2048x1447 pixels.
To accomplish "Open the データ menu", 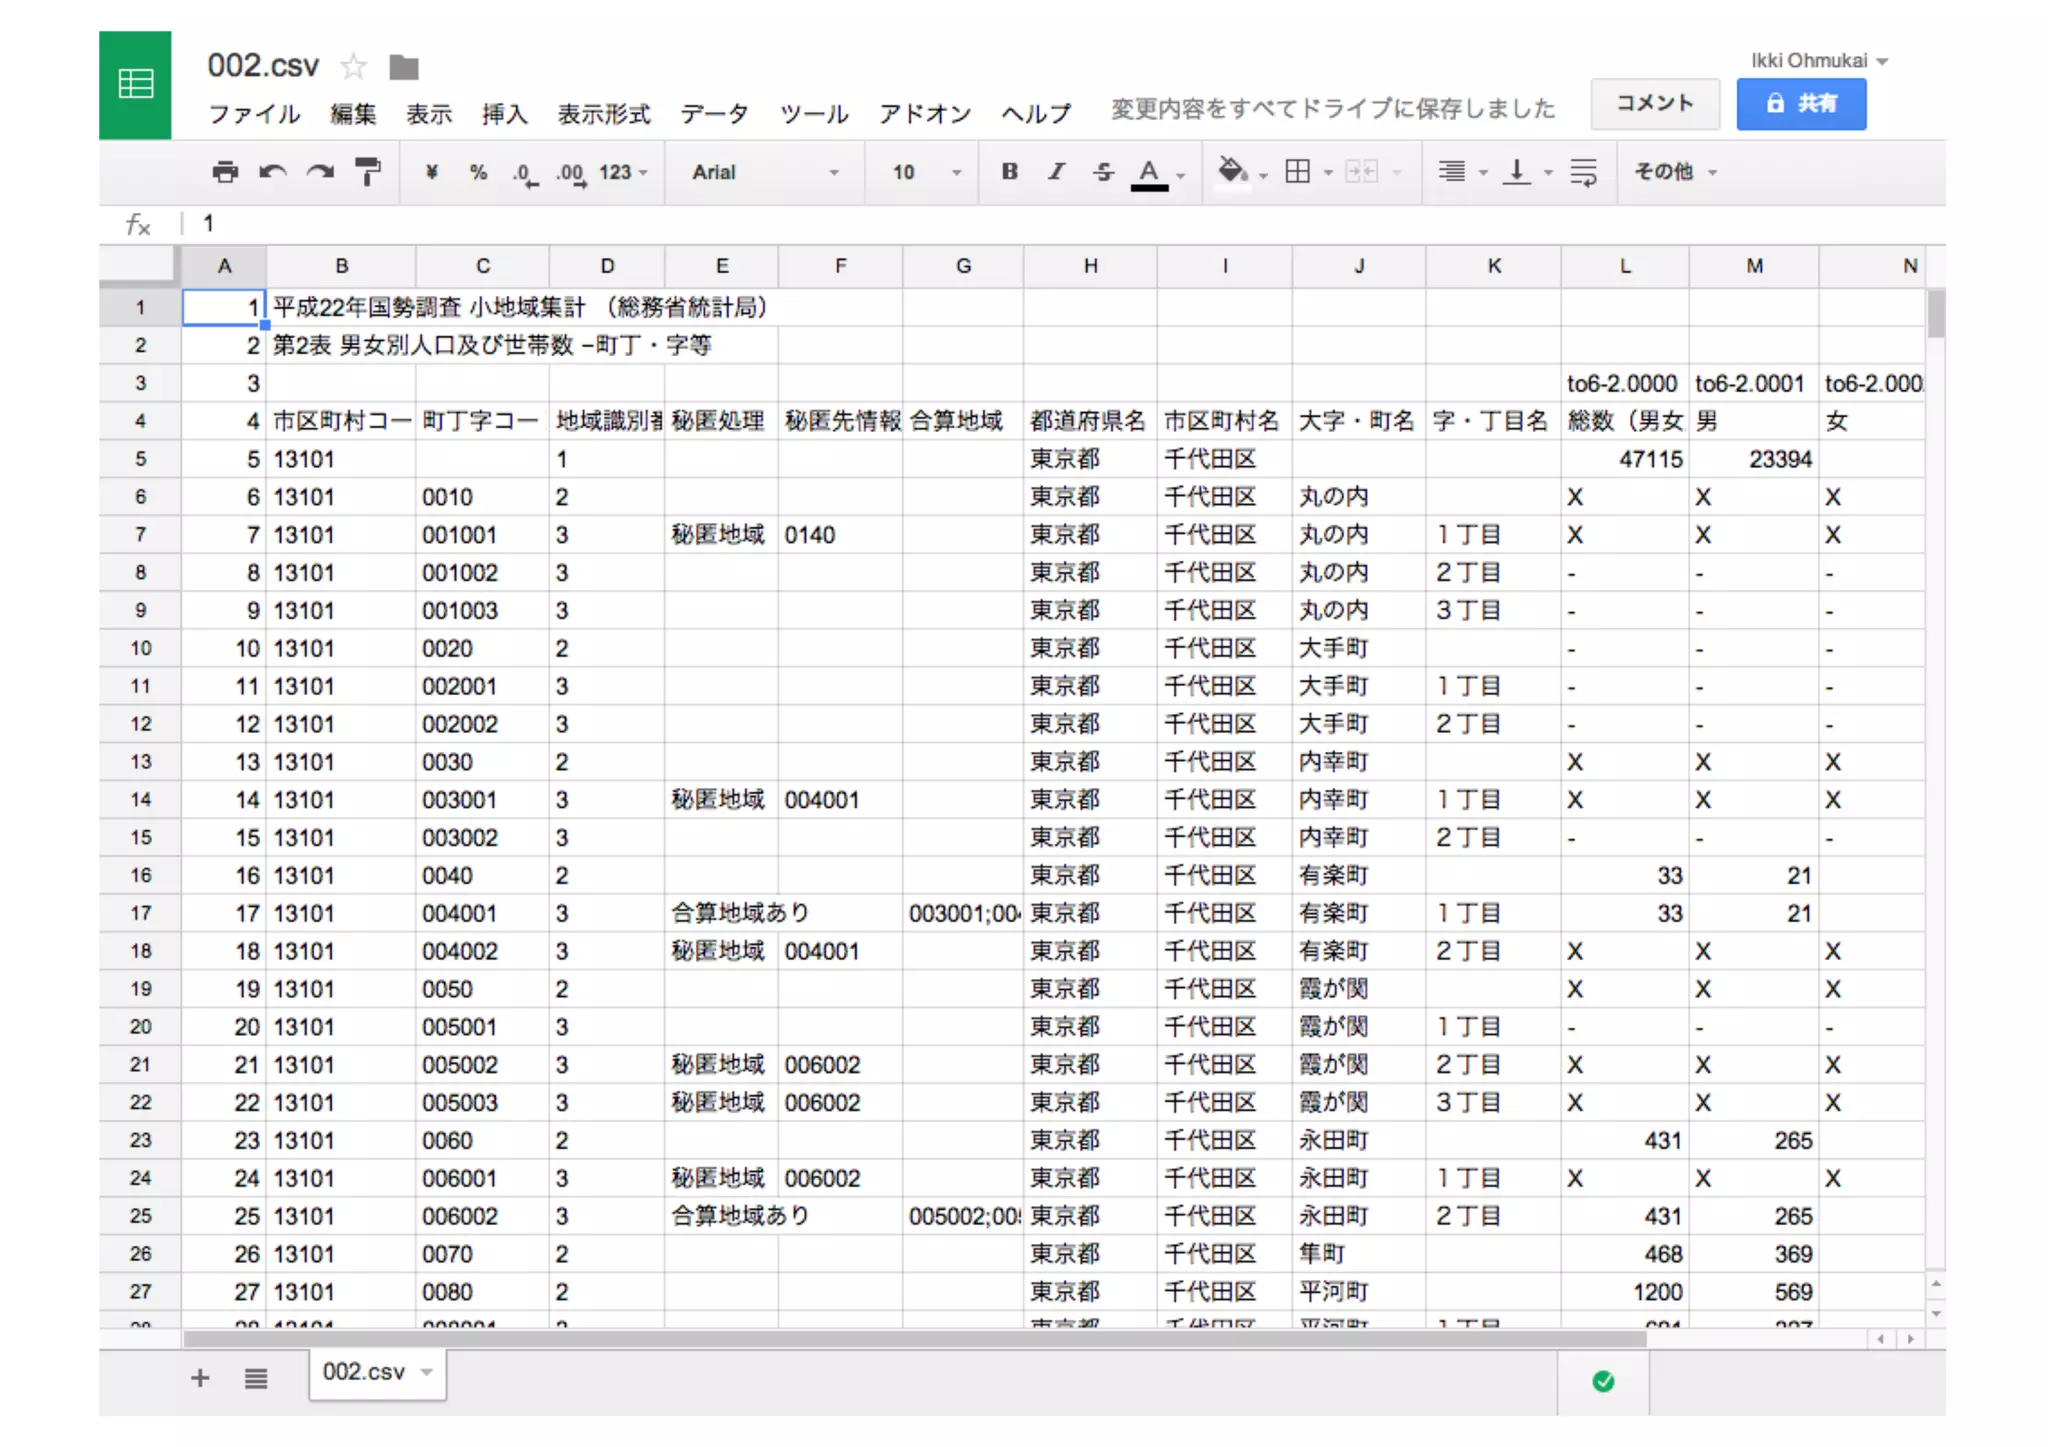I will [714, 114].
